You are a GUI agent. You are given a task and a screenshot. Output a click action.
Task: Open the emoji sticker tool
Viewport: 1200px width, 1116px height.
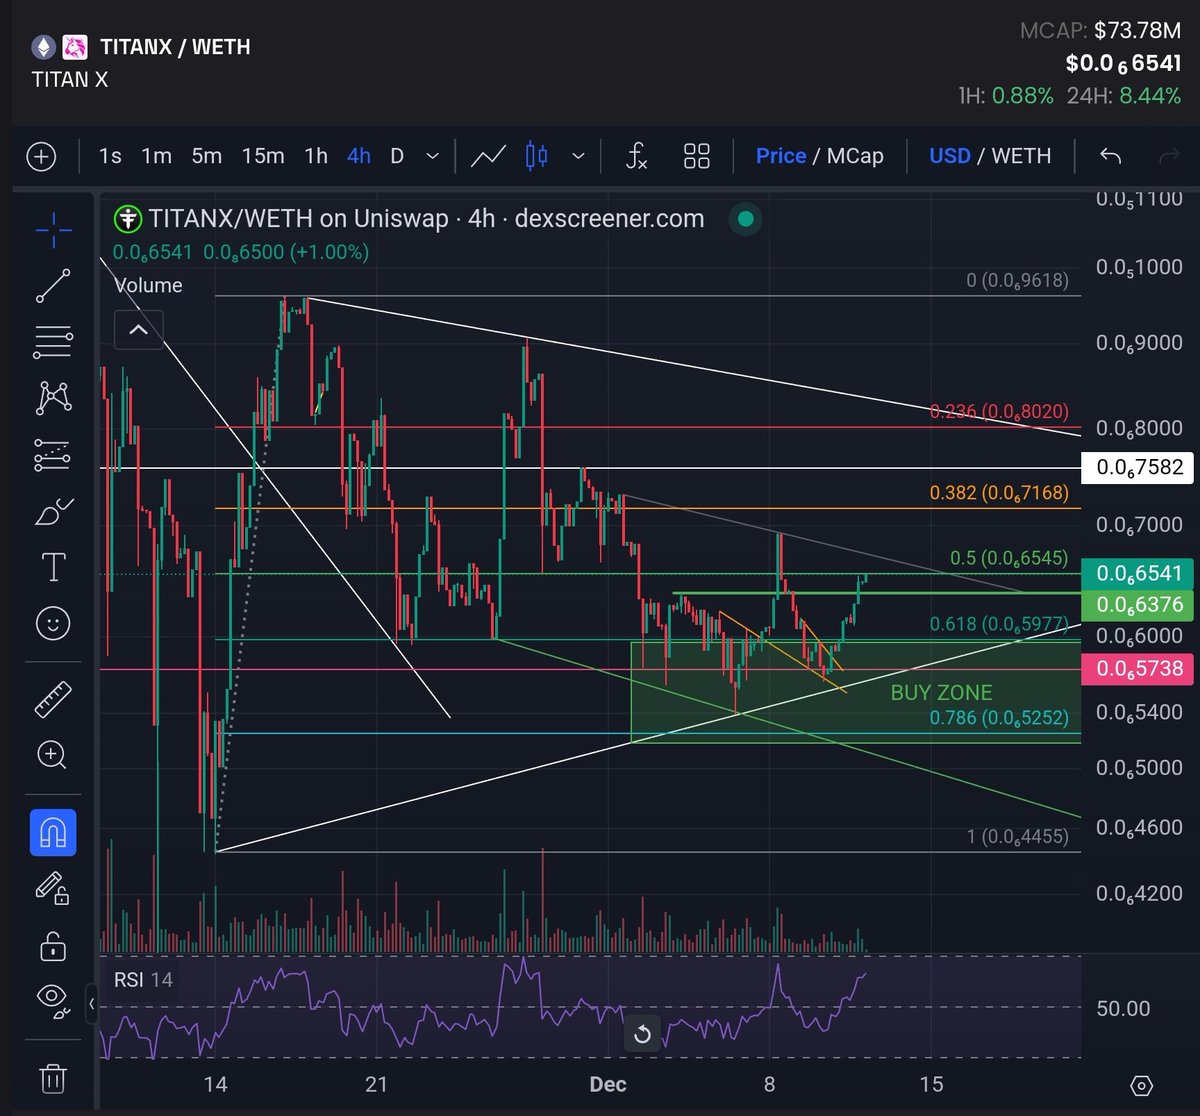[52, 623]
